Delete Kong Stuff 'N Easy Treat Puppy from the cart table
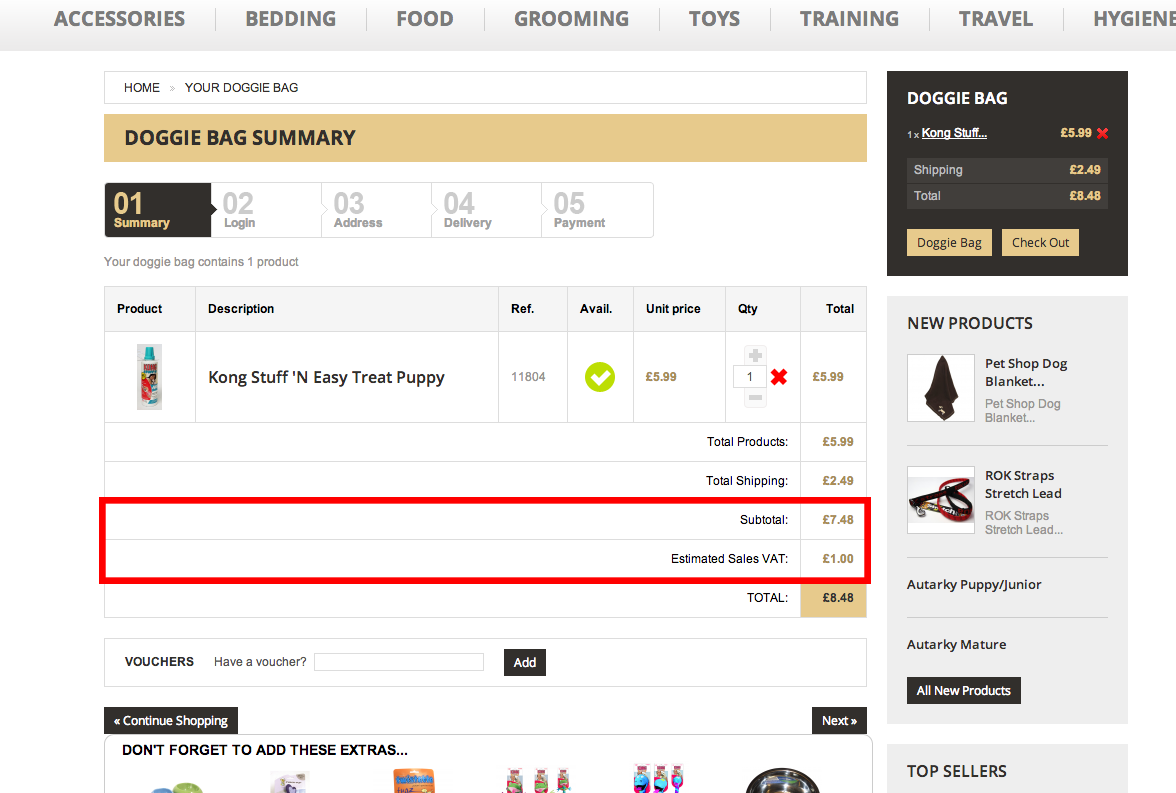Image resolution: width=1176 pixels, height=793 pixels. (x=778, y=377)
